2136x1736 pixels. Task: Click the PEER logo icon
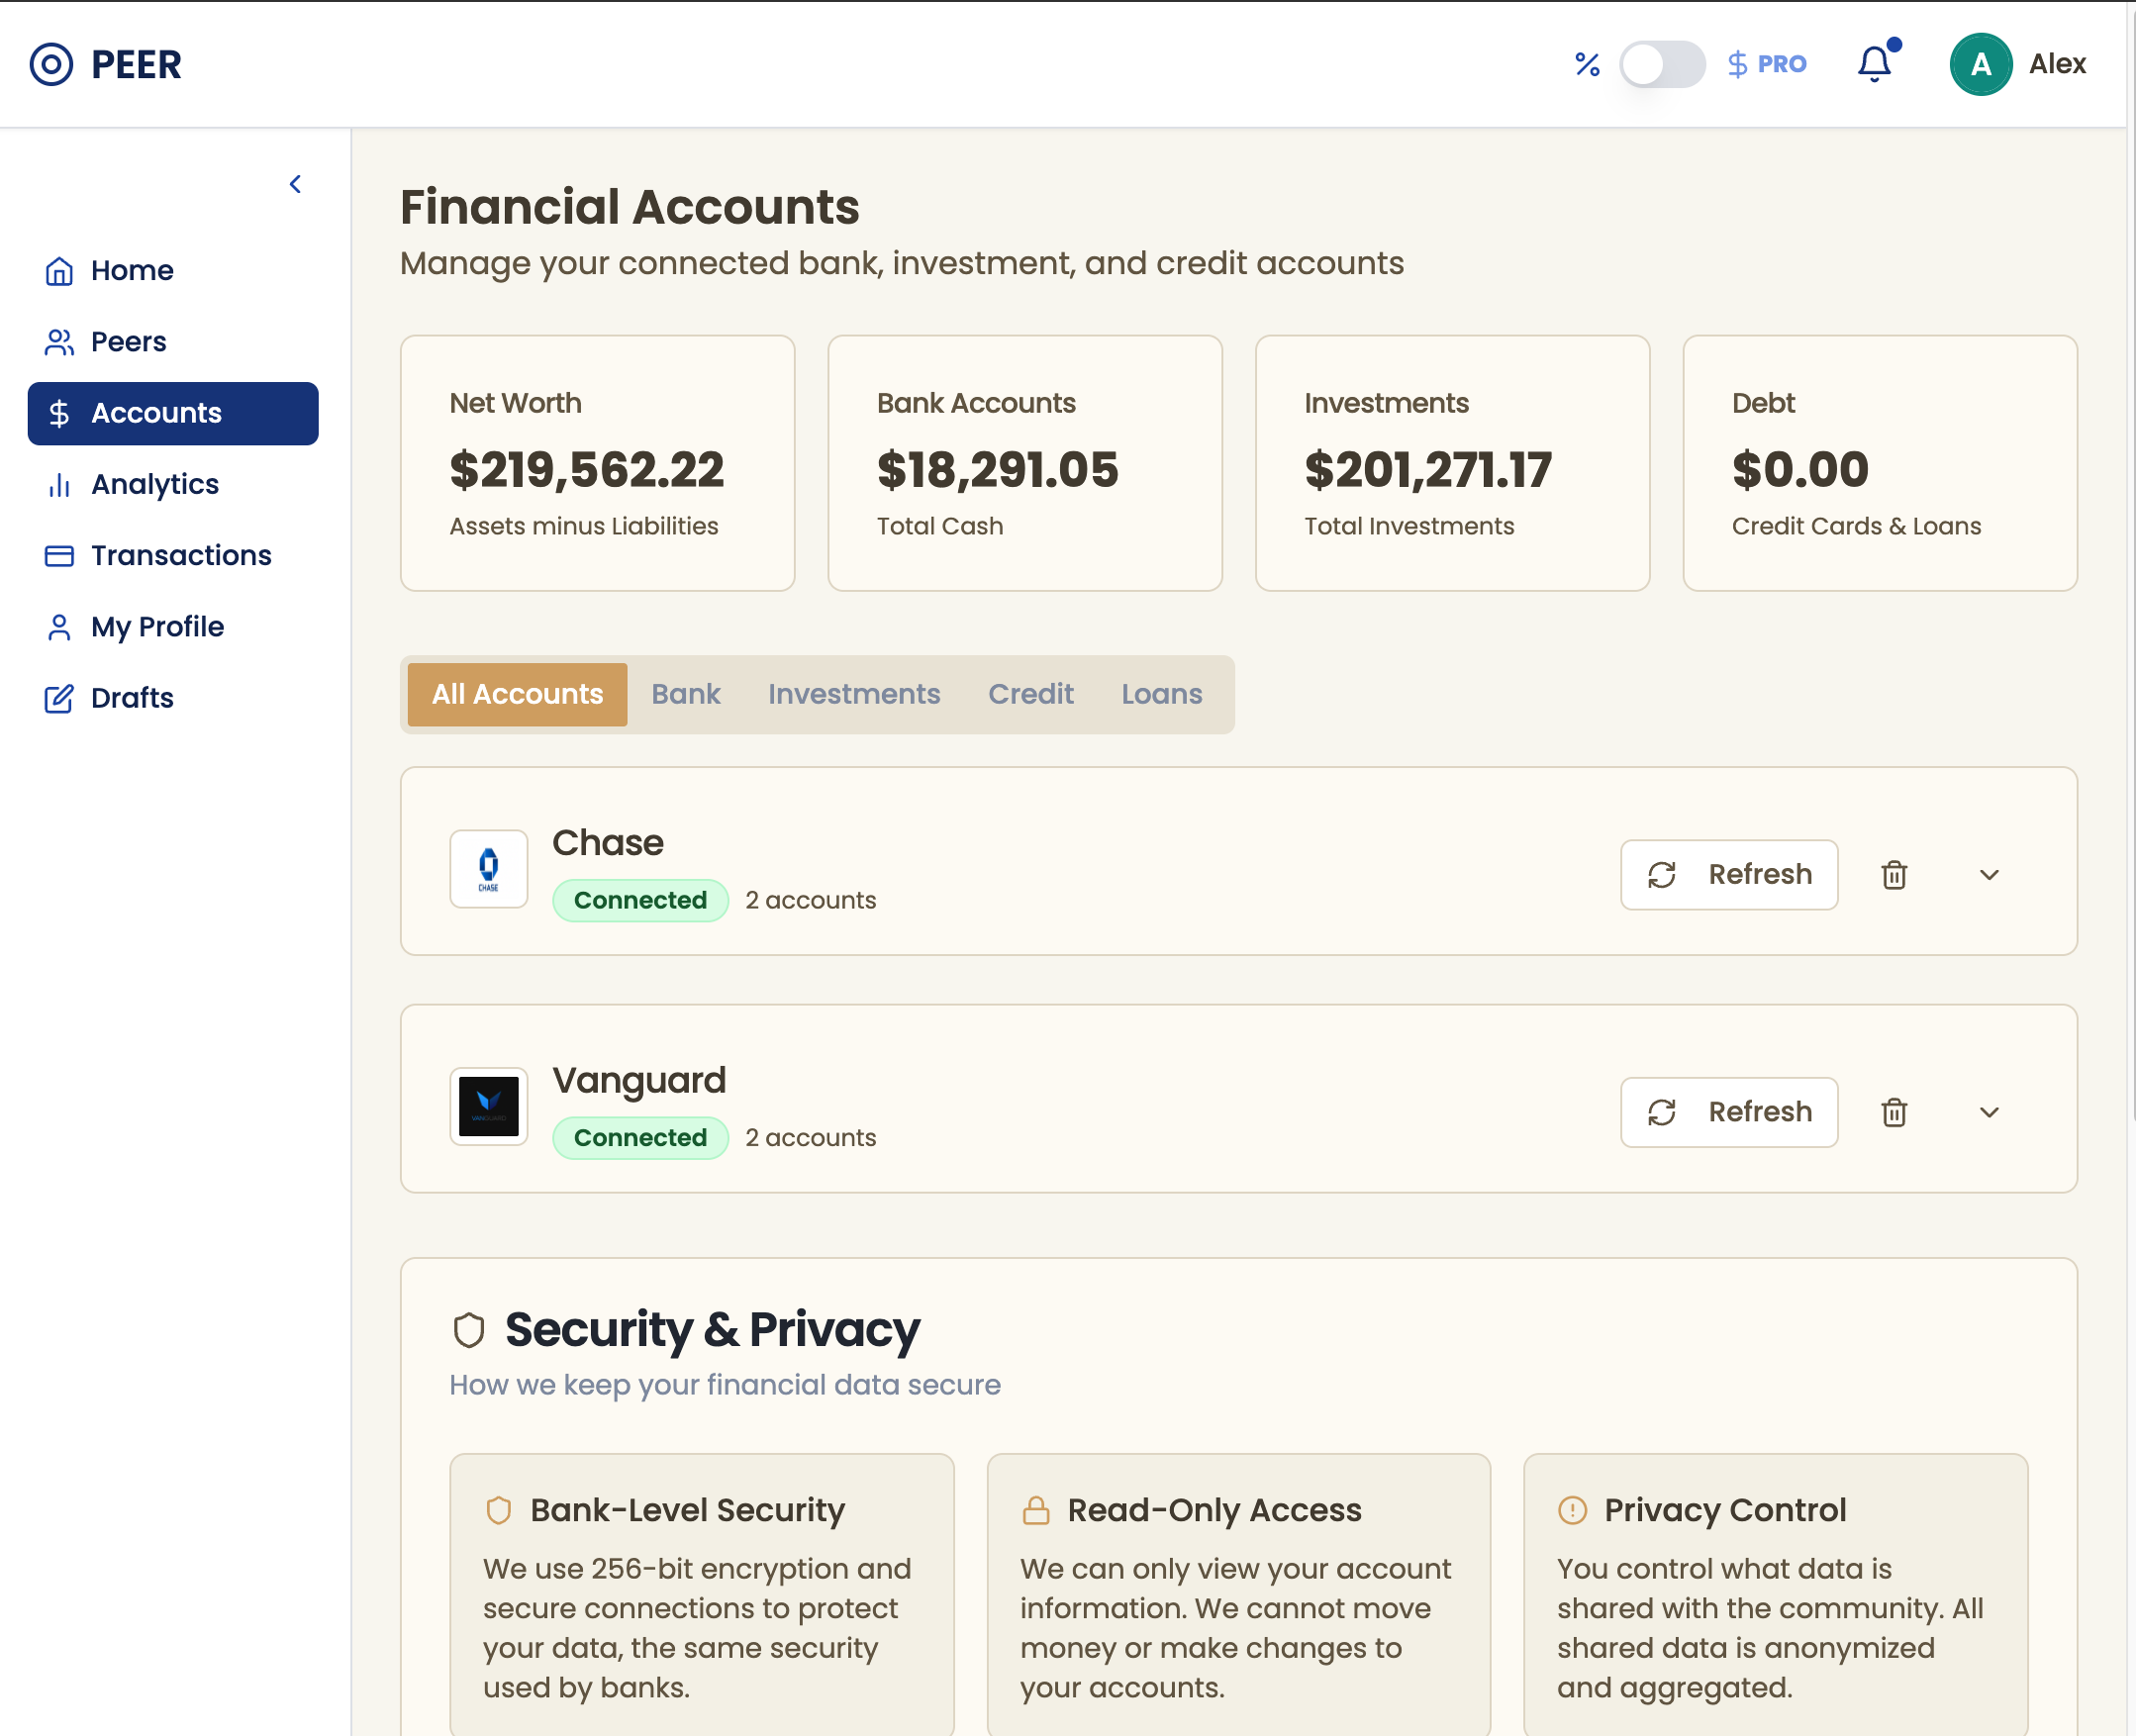51,64
